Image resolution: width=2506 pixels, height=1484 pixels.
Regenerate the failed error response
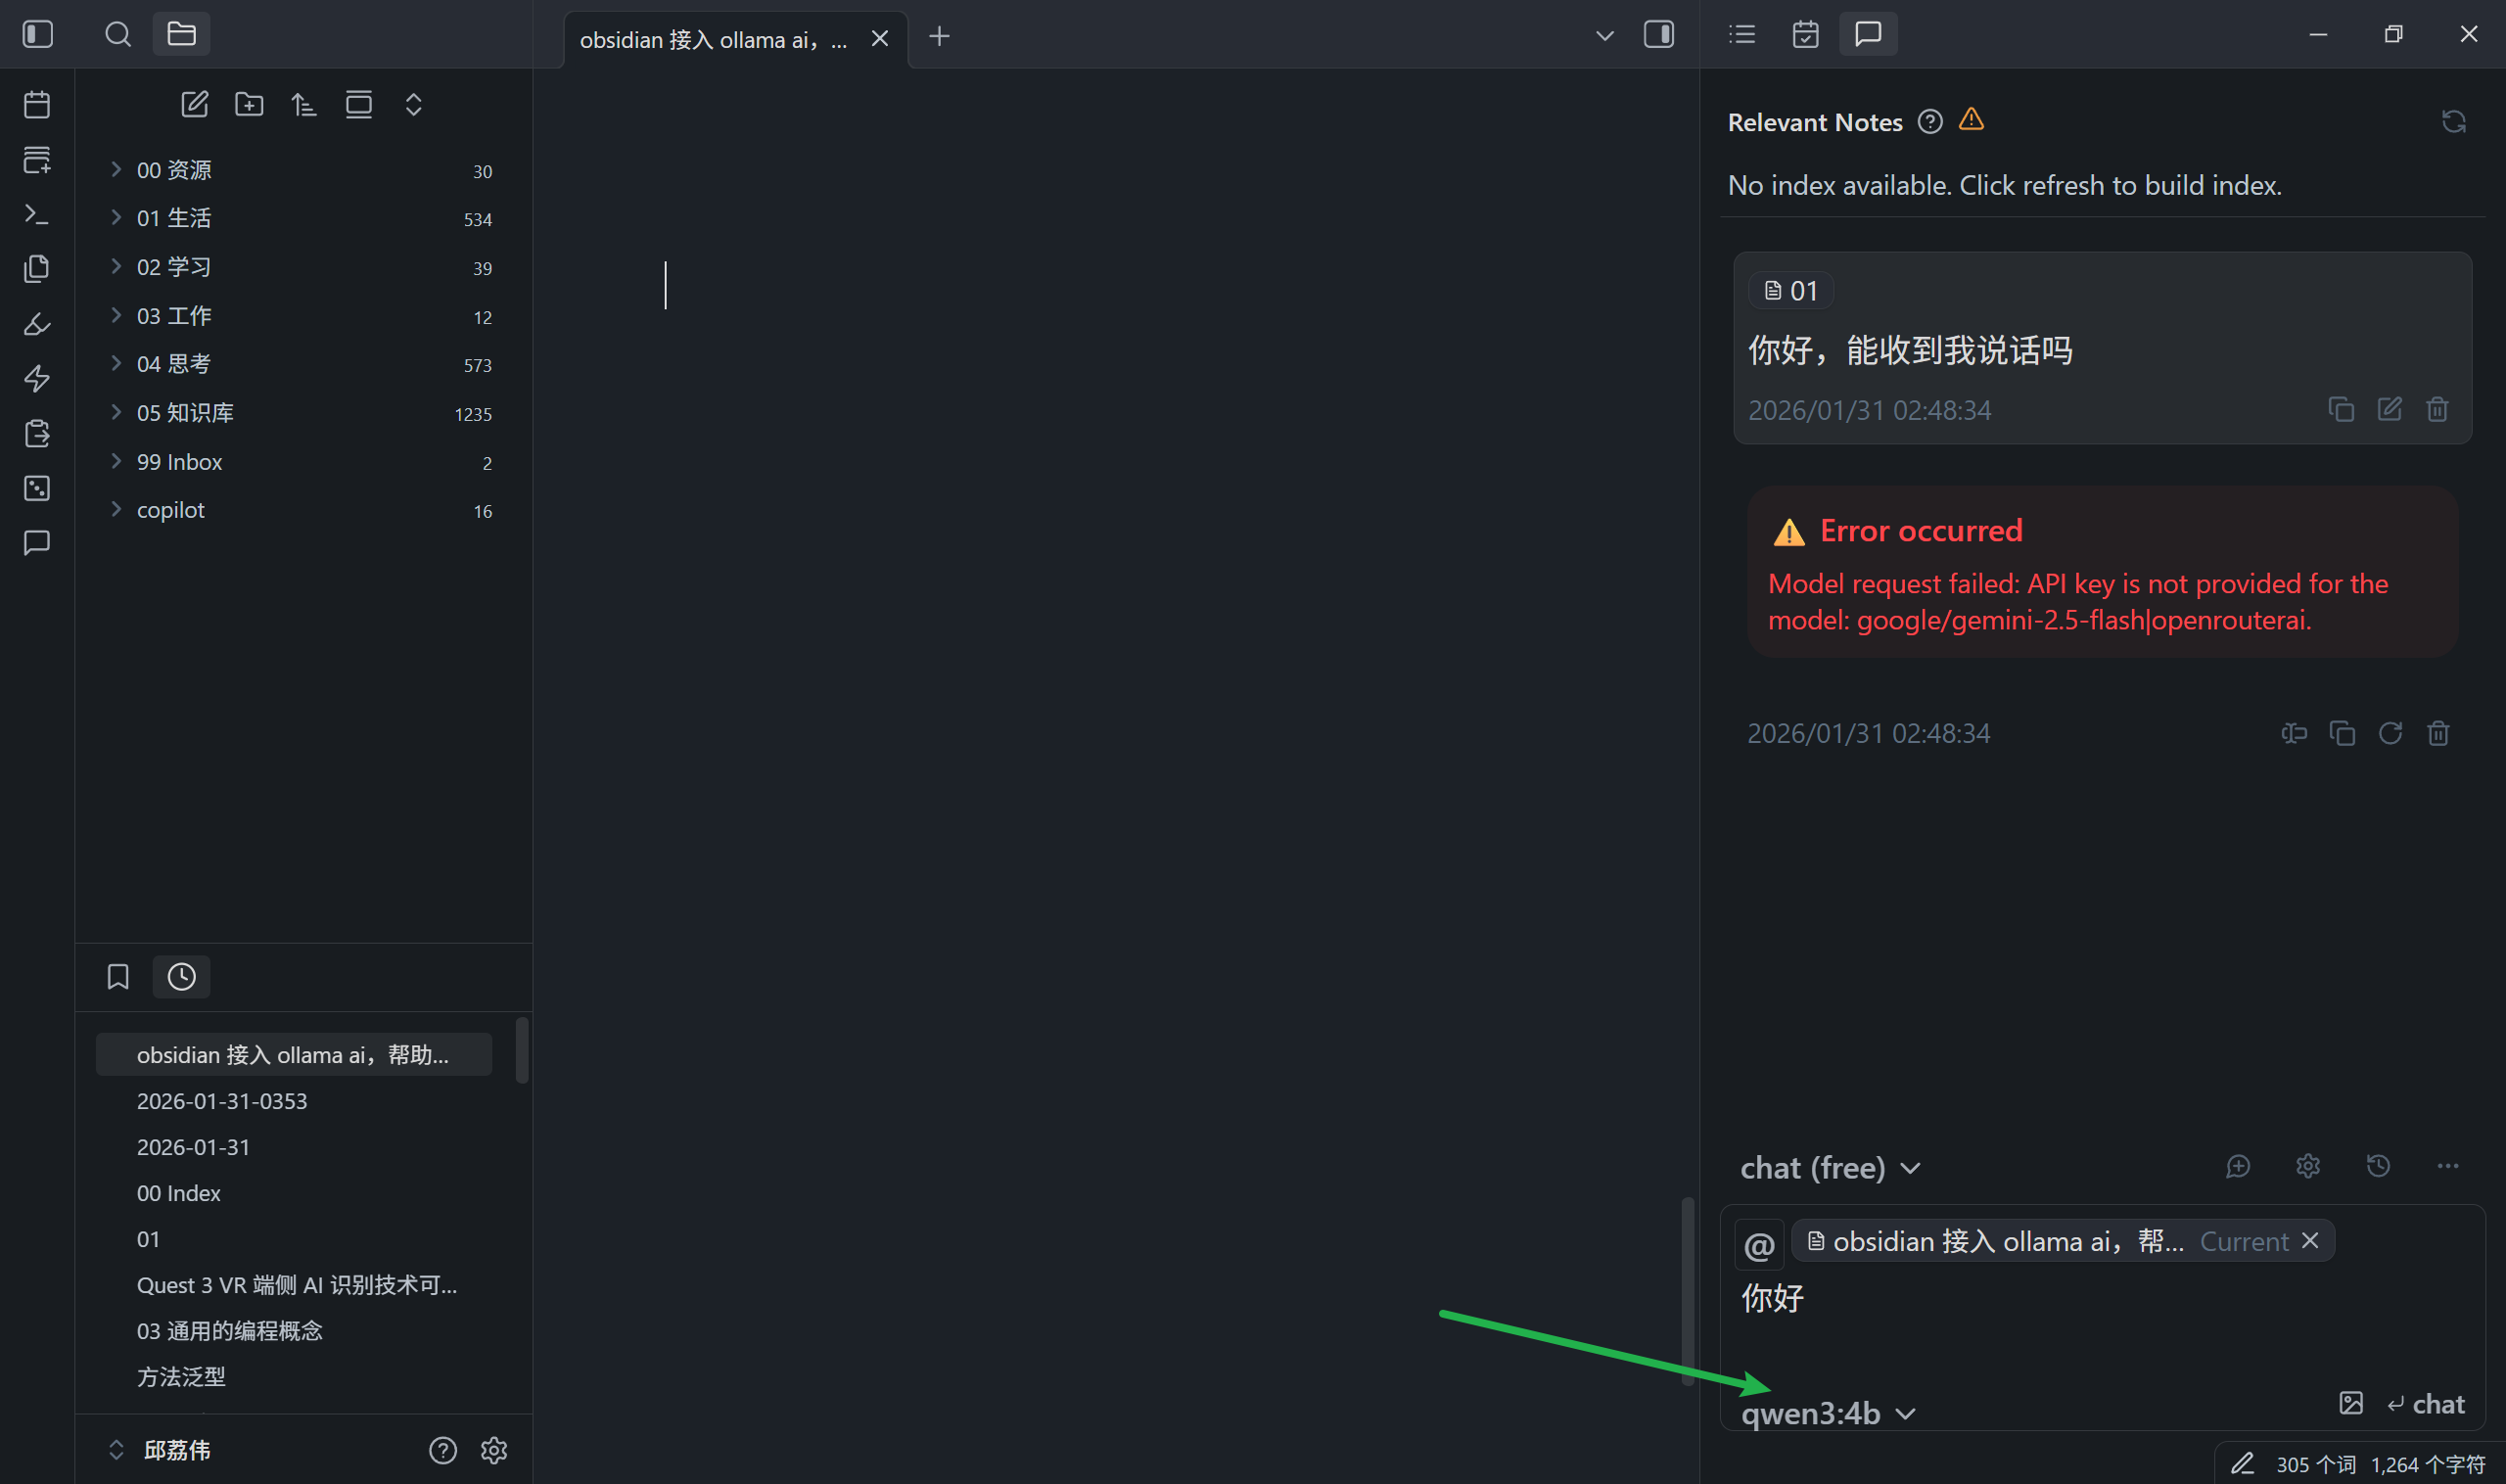[x=2389, y=733]
